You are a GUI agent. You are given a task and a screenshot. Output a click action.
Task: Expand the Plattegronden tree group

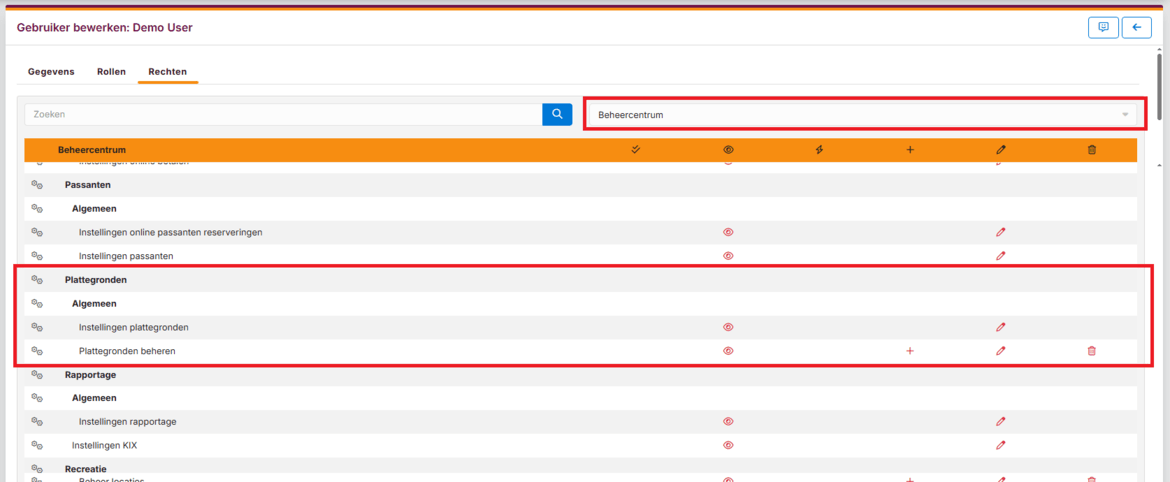(x=37, y=280)
